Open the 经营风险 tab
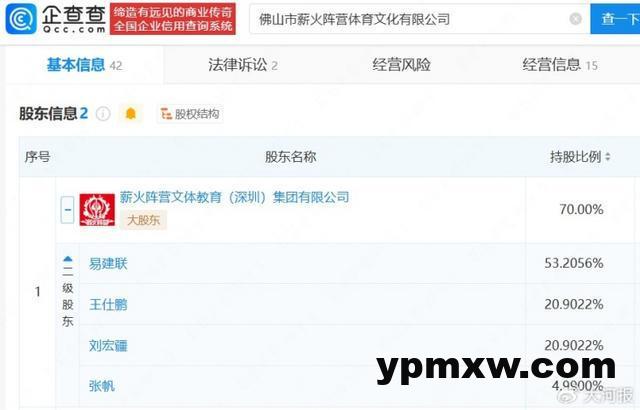The image size is (640, 410). 401,65
